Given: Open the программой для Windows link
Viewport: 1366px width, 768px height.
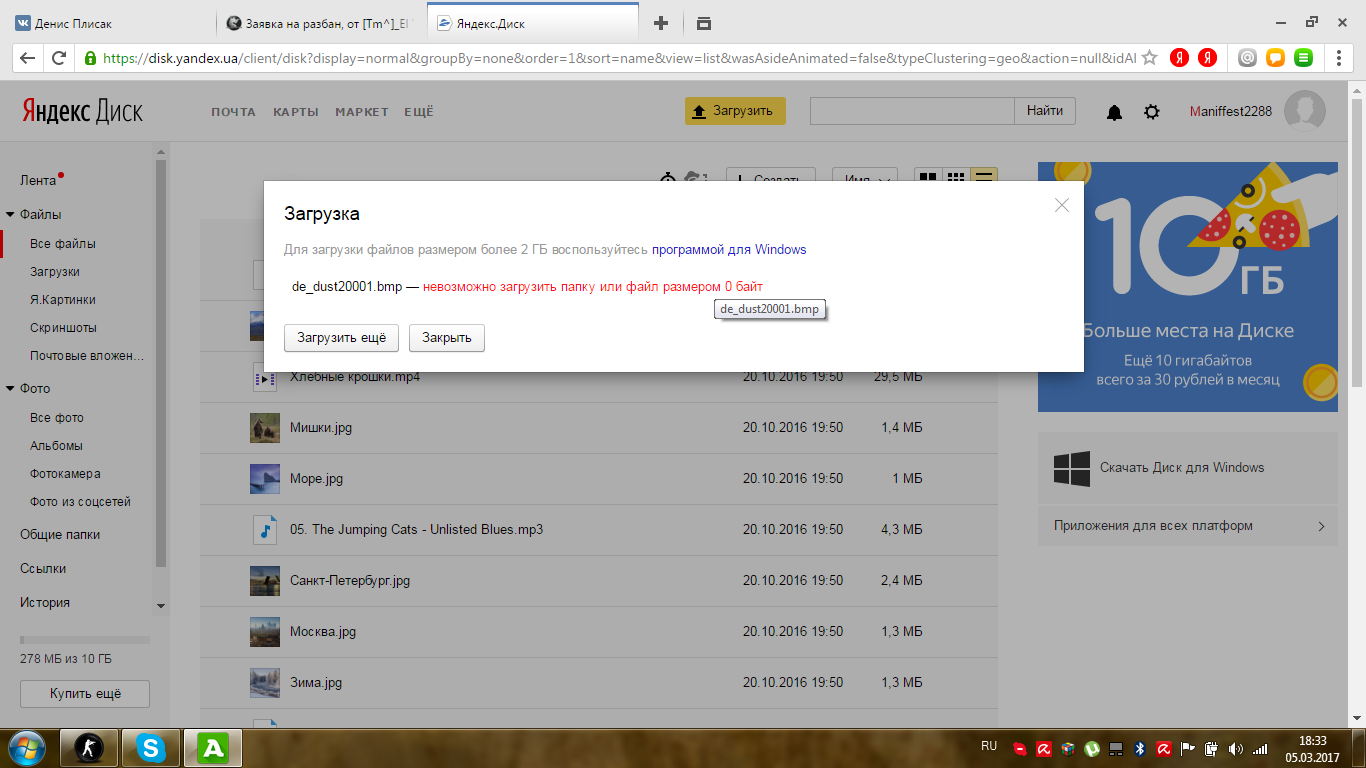Looking at the screenshot, I should (x=729, y=250).
